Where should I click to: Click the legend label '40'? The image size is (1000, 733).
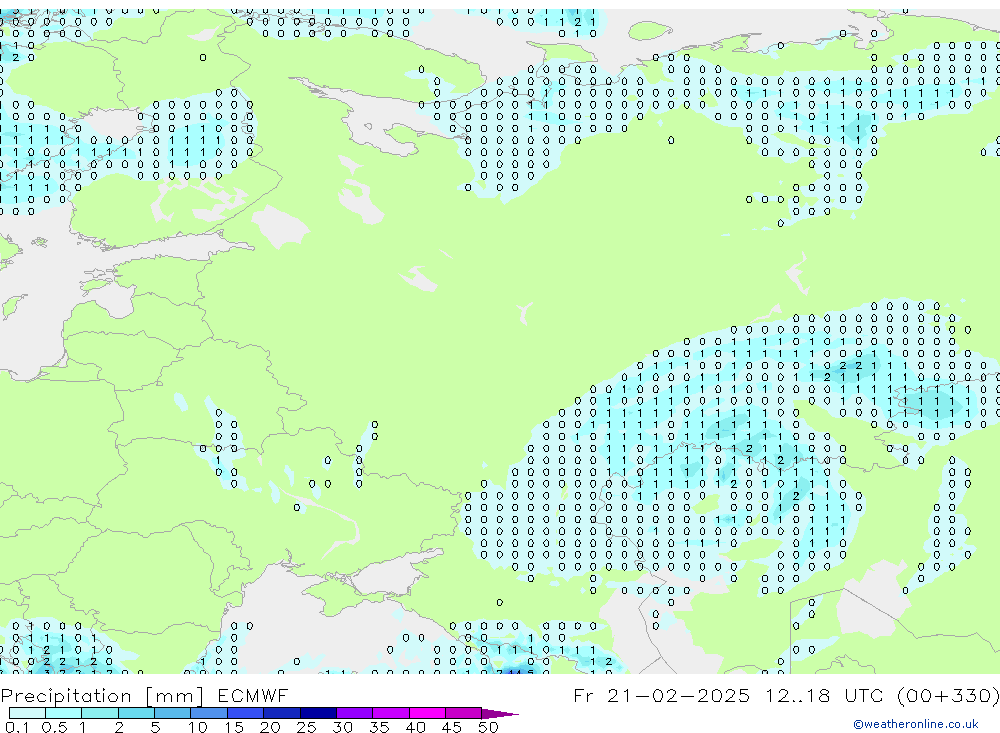[416, 727]
